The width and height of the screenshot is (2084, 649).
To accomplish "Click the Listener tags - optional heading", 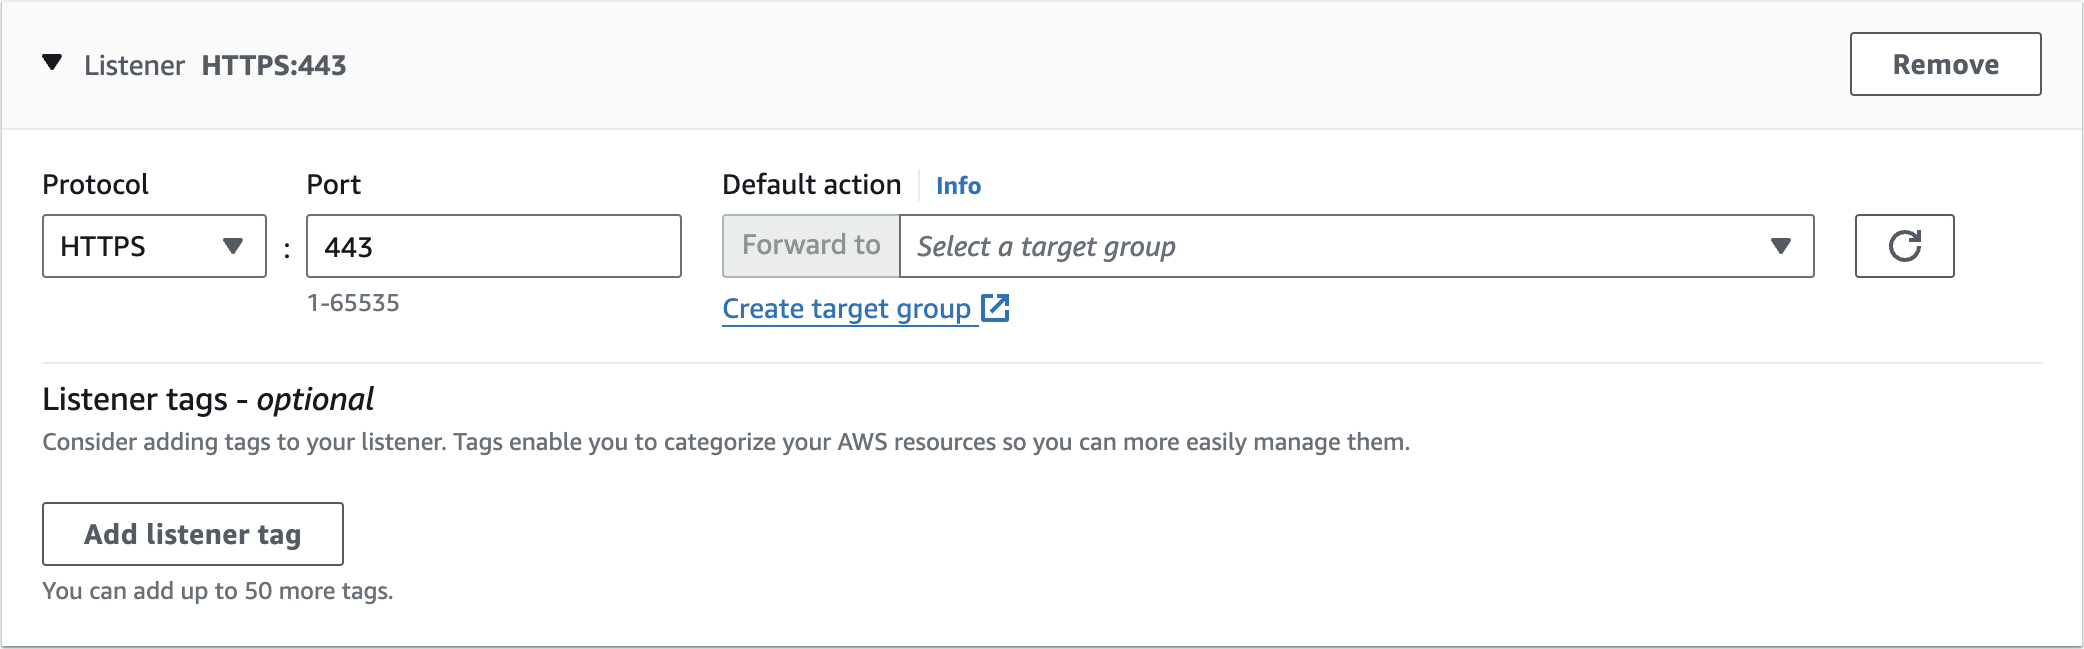I will click(208, 400).
